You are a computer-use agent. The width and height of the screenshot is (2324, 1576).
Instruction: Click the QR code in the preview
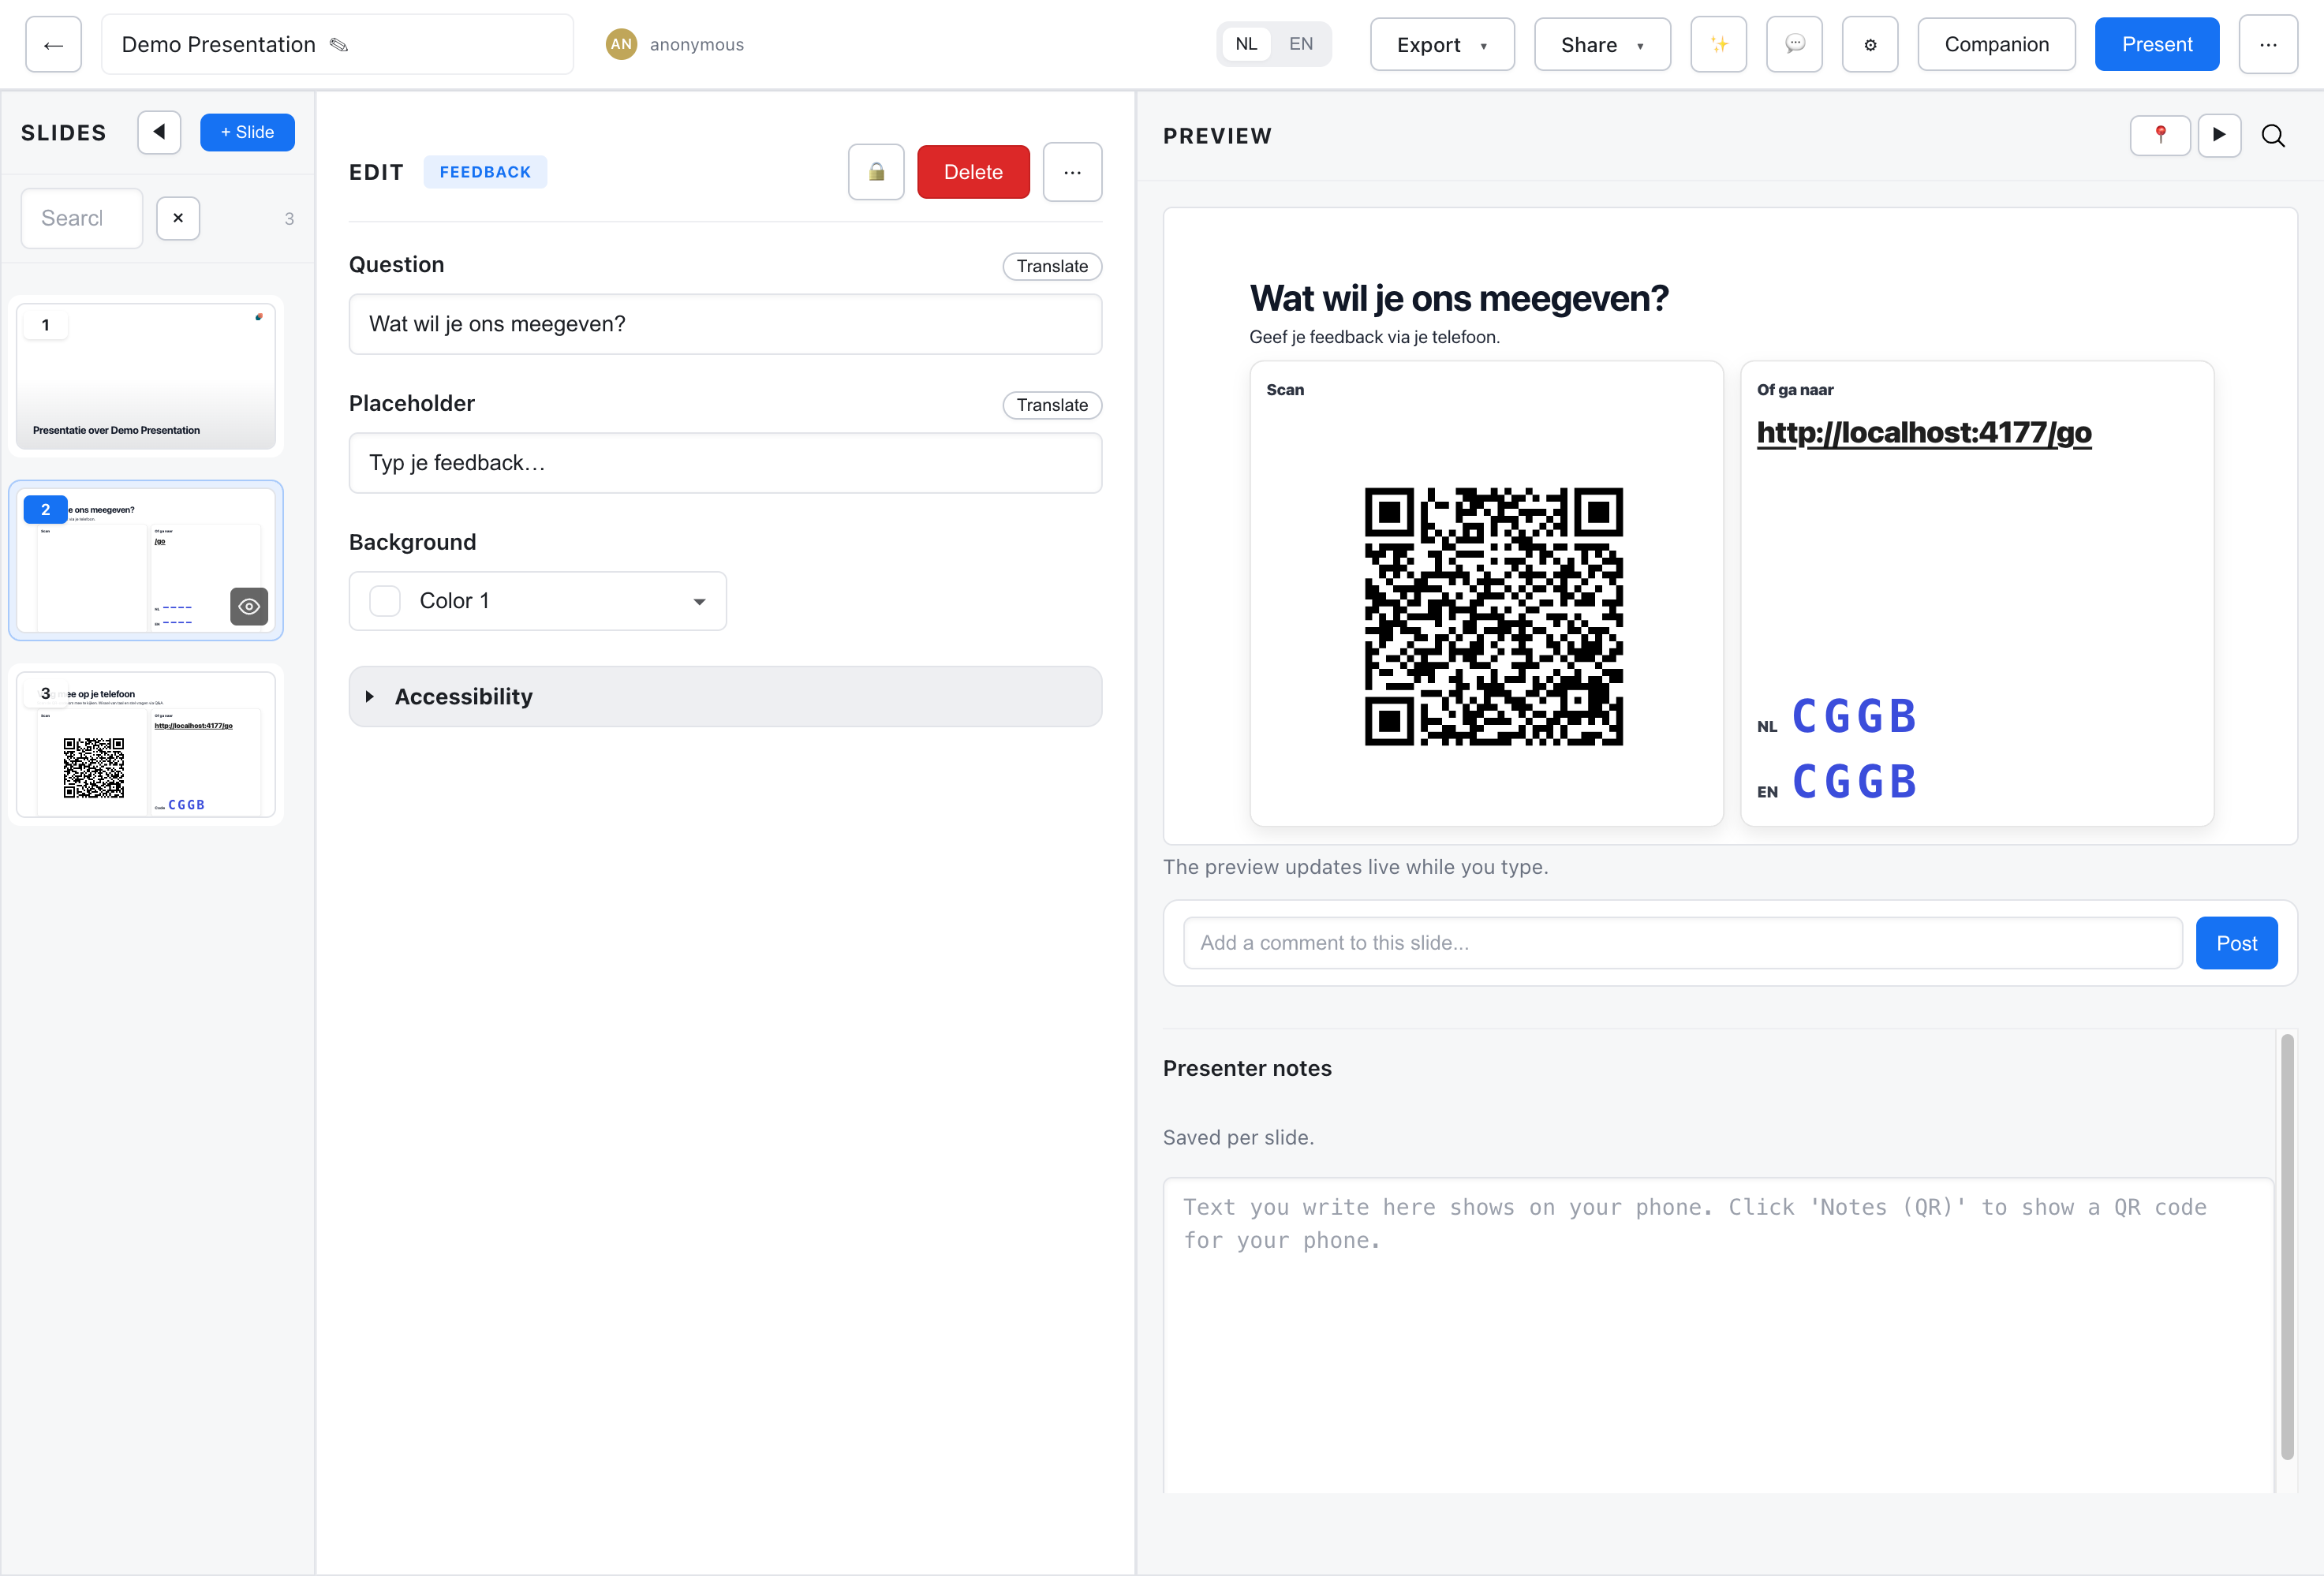[1493, 617]
